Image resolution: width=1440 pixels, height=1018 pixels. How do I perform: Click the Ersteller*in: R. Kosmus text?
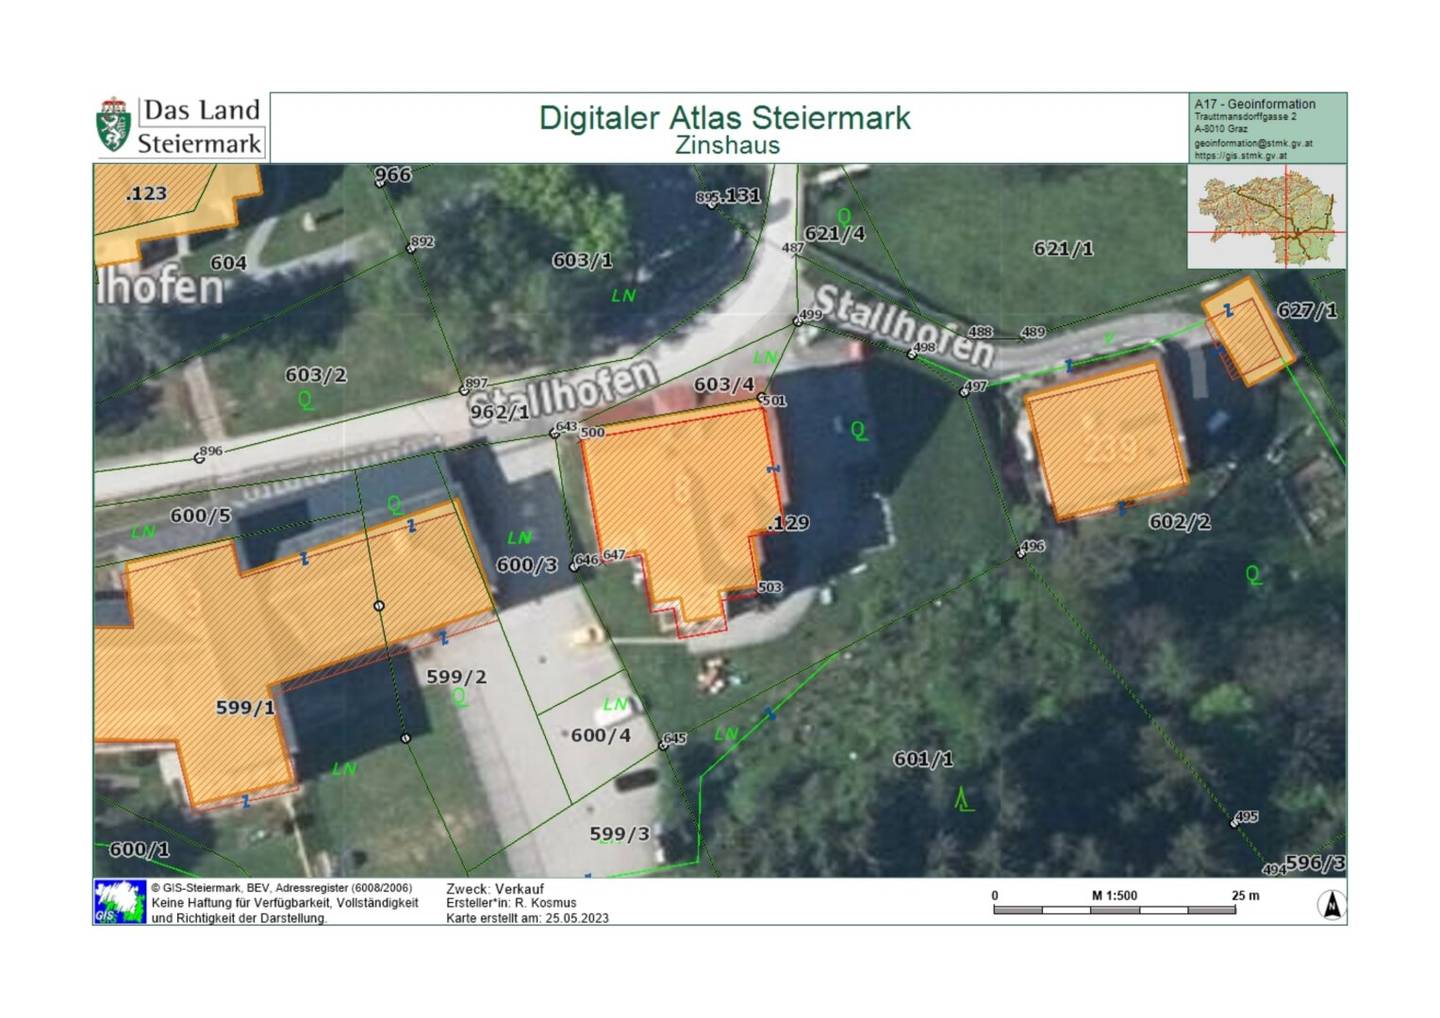coord(511,903)
